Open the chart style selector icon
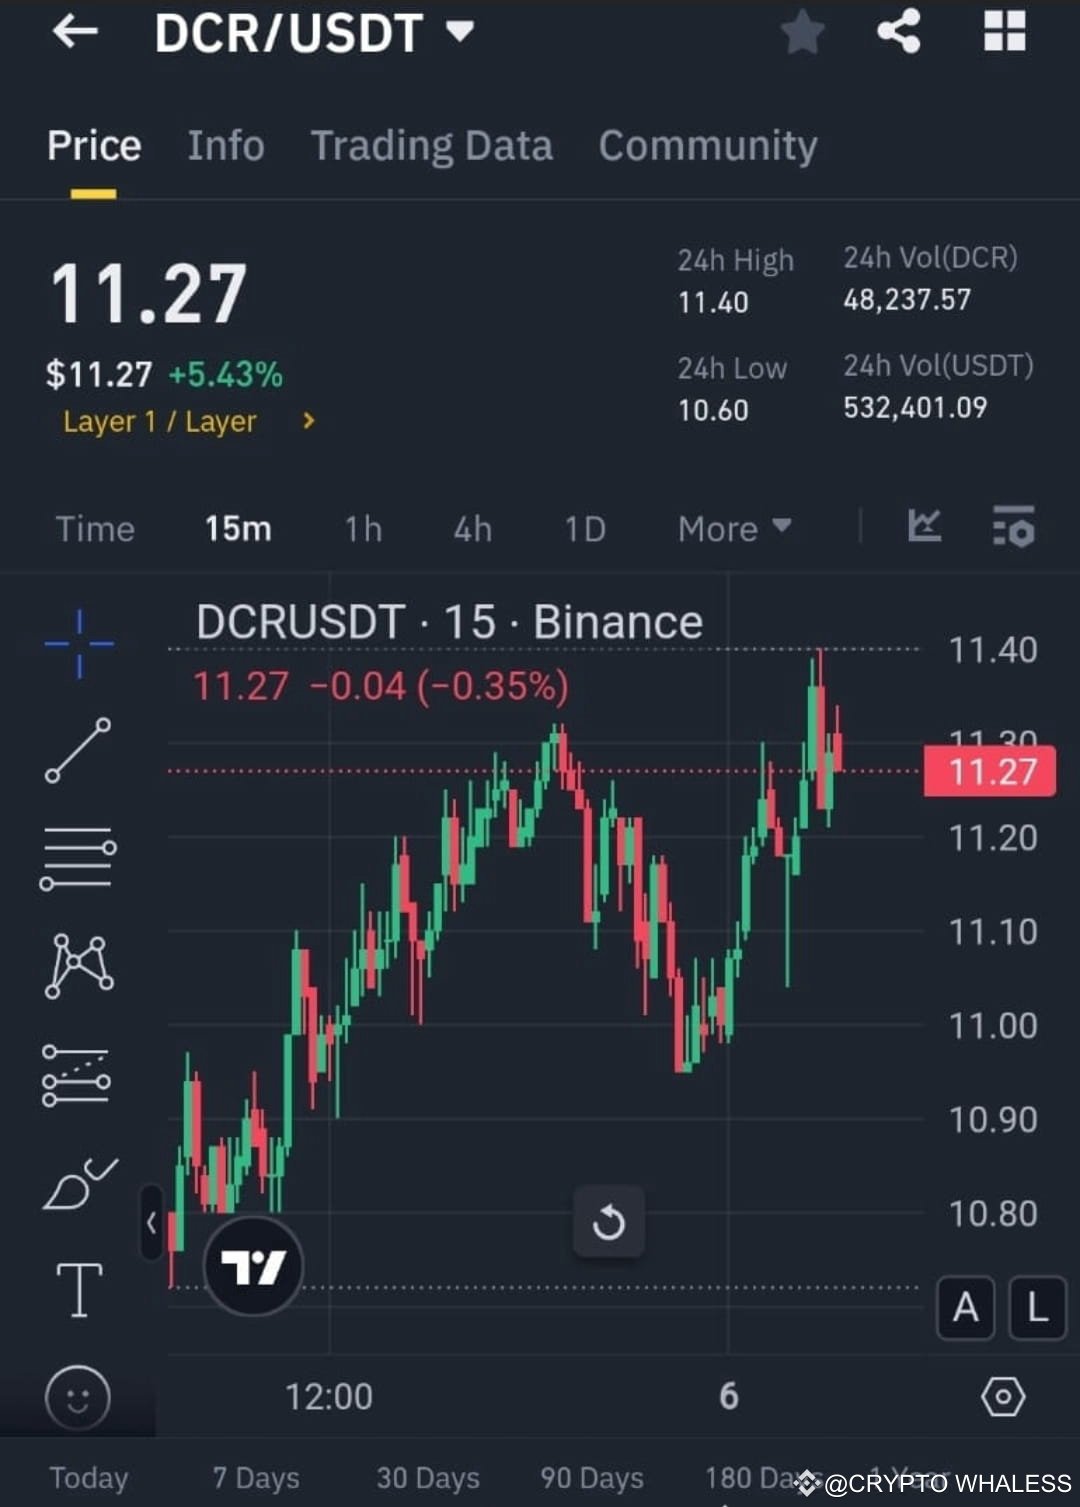The height and width of the screenshot is (1507, 1080). (924, 529)
